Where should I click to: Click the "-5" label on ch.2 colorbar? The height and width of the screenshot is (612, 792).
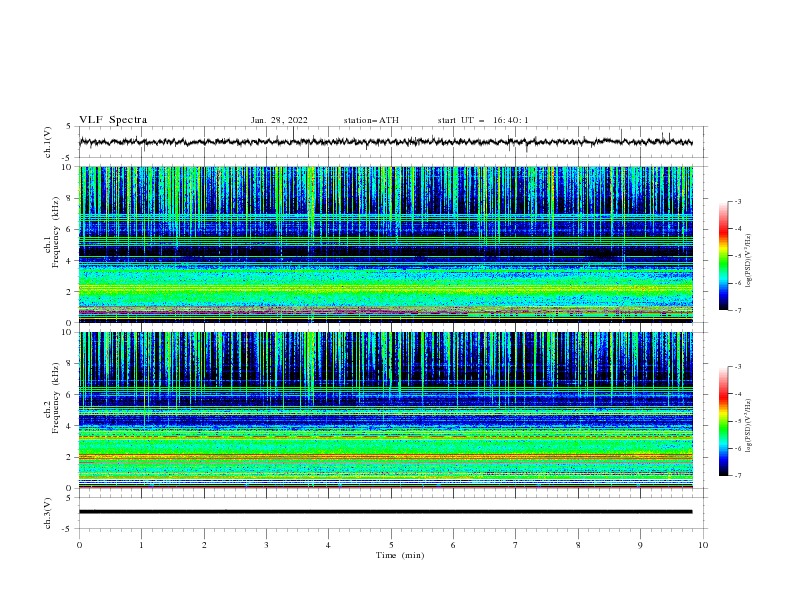[738, 421]
